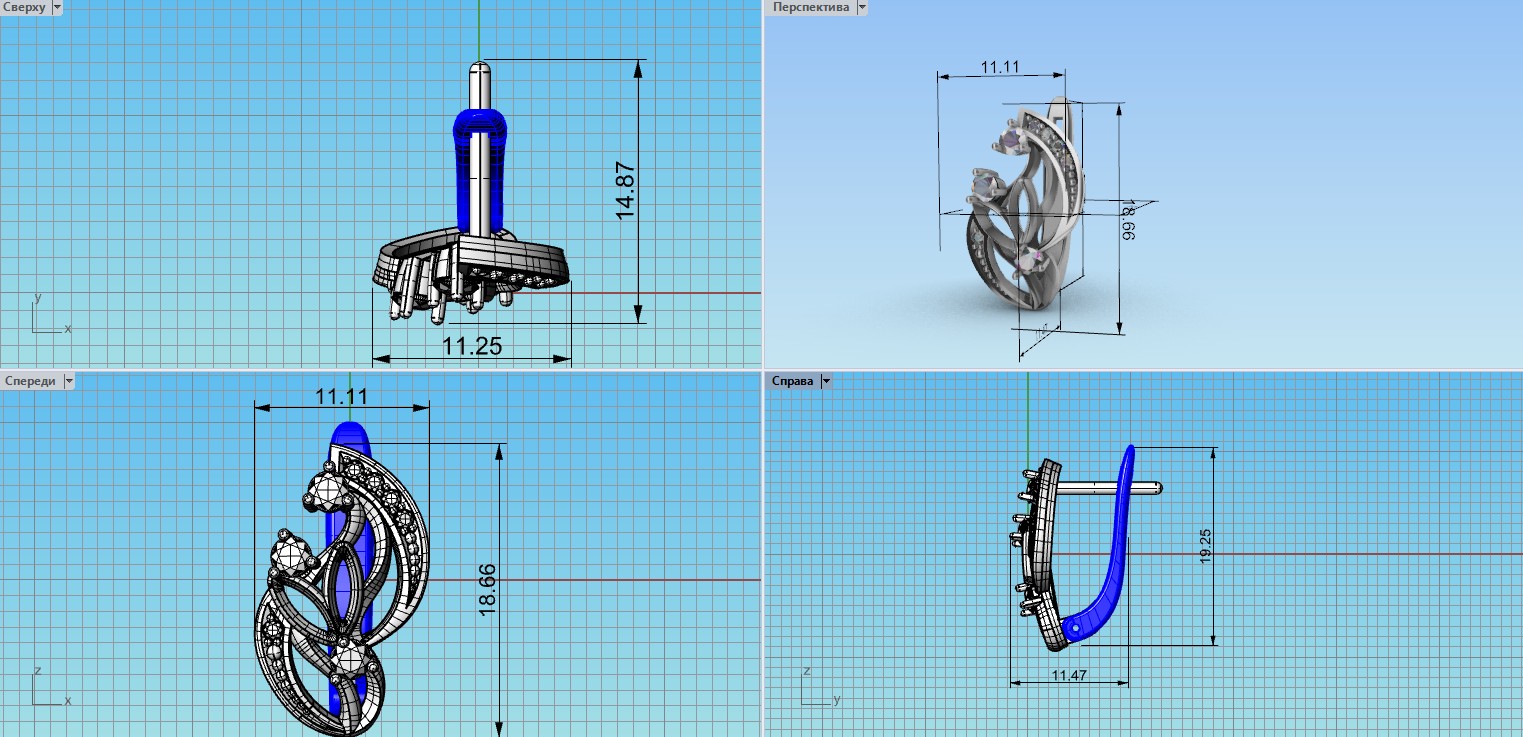This screenshot has width=1523, height=737.
Task: Click the ZY axis icon in Справа viewport
Action: click(x=810, y=689)
